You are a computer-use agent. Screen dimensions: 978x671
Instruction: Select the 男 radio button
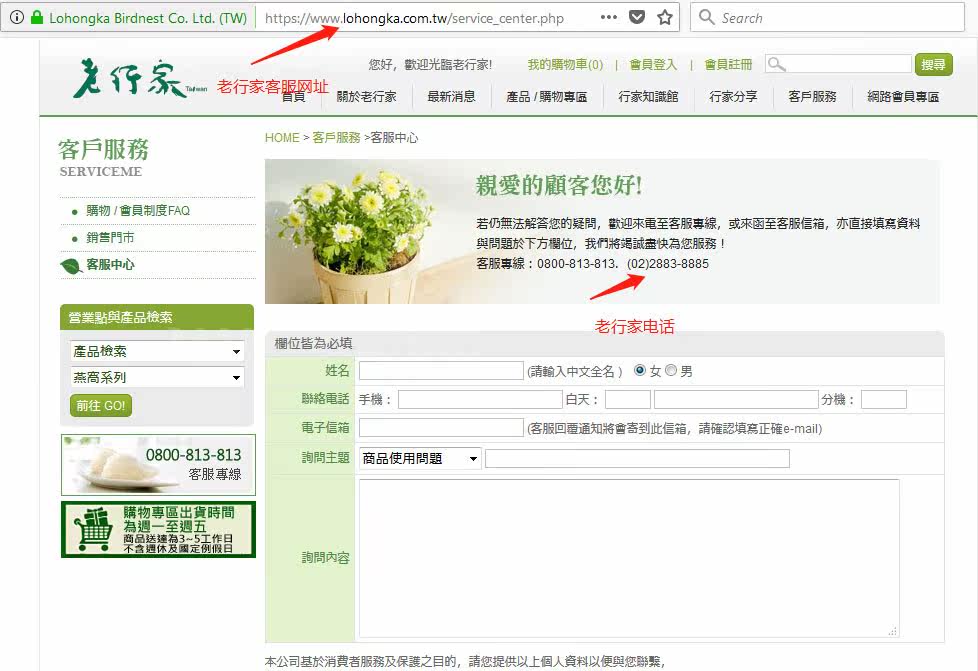tap(671, 370)
